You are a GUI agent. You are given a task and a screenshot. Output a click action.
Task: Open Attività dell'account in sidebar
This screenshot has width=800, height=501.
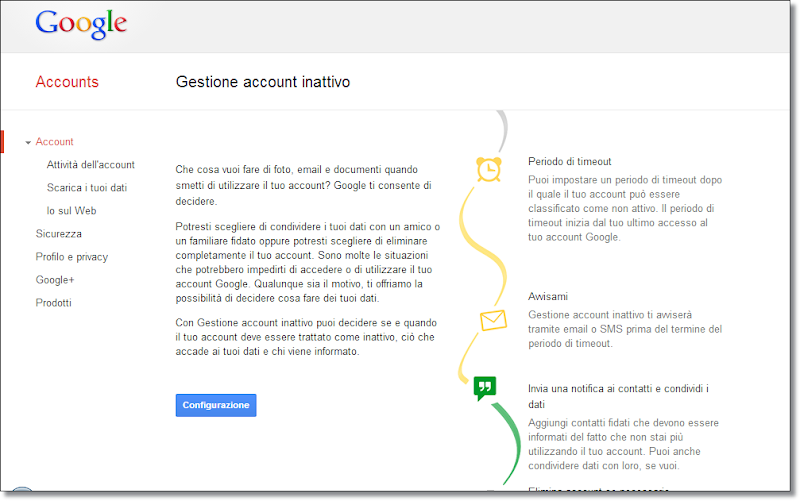tap(91, 165)
